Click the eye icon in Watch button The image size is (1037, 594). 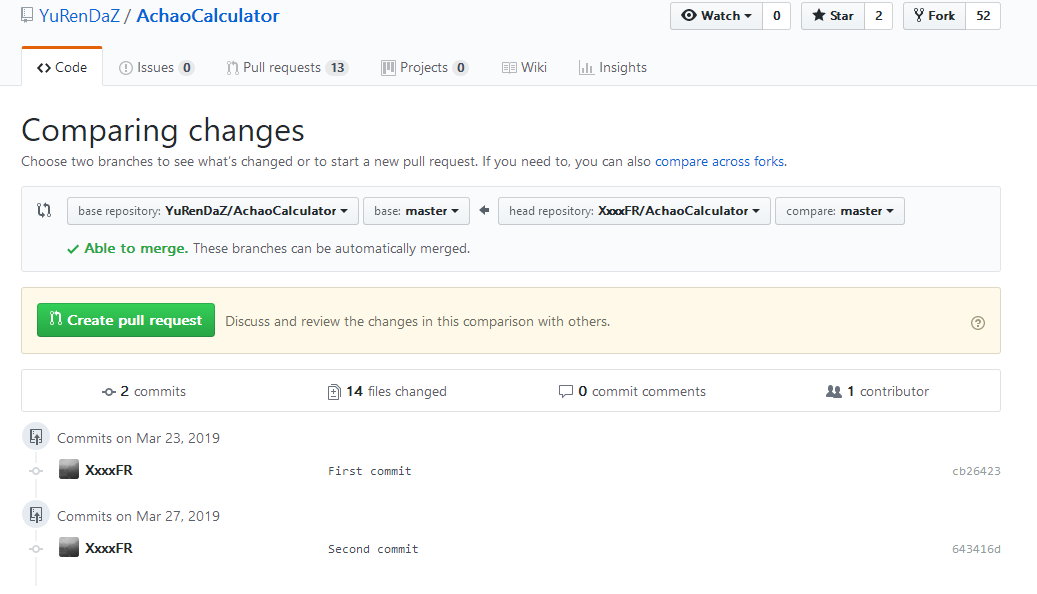(689, 15)
